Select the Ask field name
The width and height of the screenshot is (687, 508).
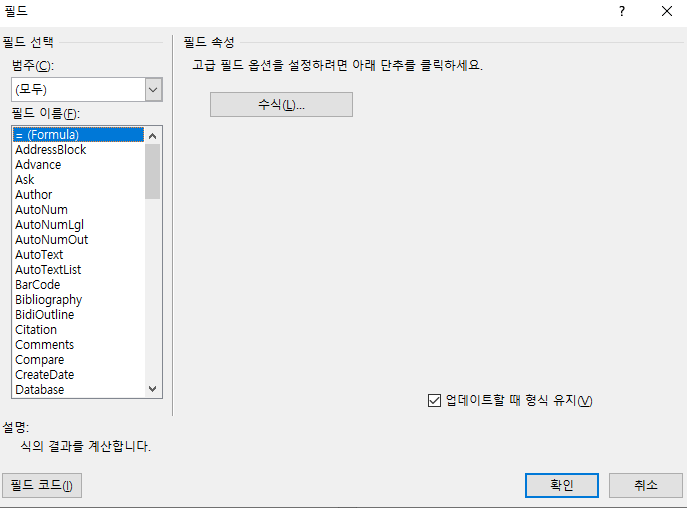click(x=25, y=180)
